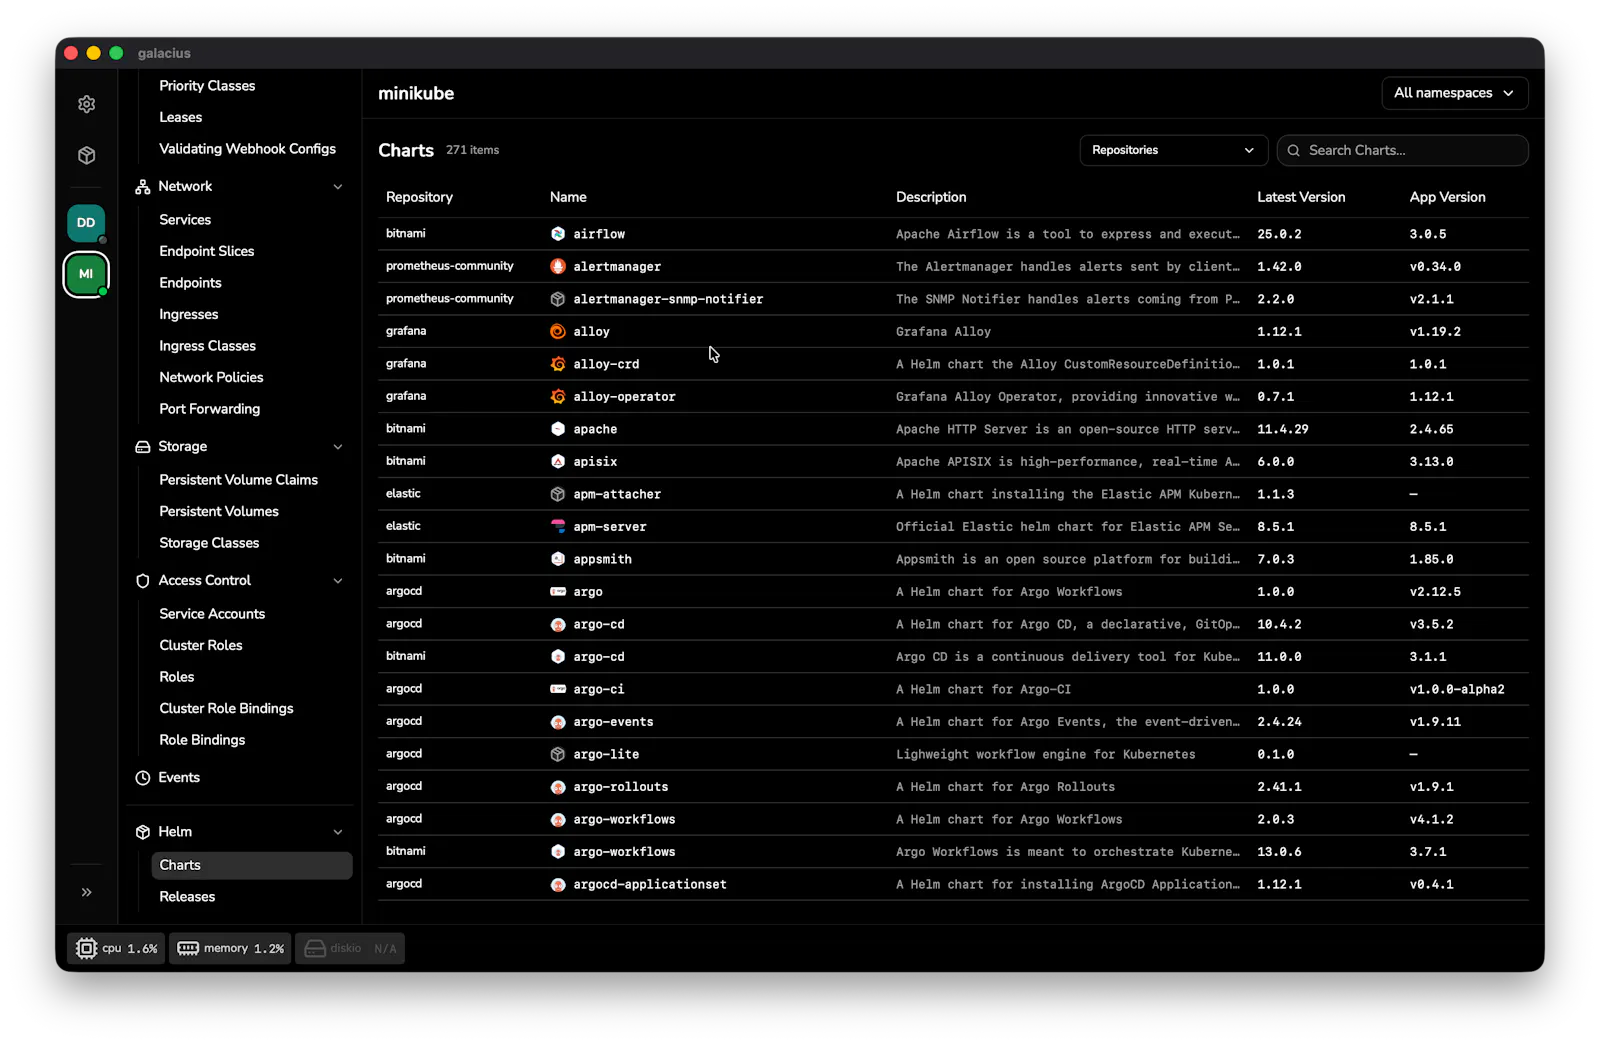
Task: Collapse the Access Control section
Action: [338, 581]
